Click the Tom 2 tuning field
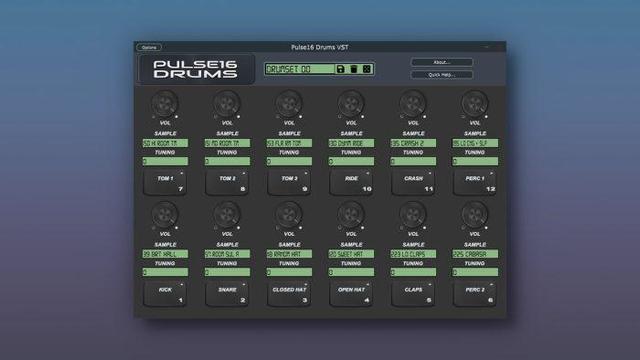Viewport: 640px width, 360px height. click(x=227, y=161)
